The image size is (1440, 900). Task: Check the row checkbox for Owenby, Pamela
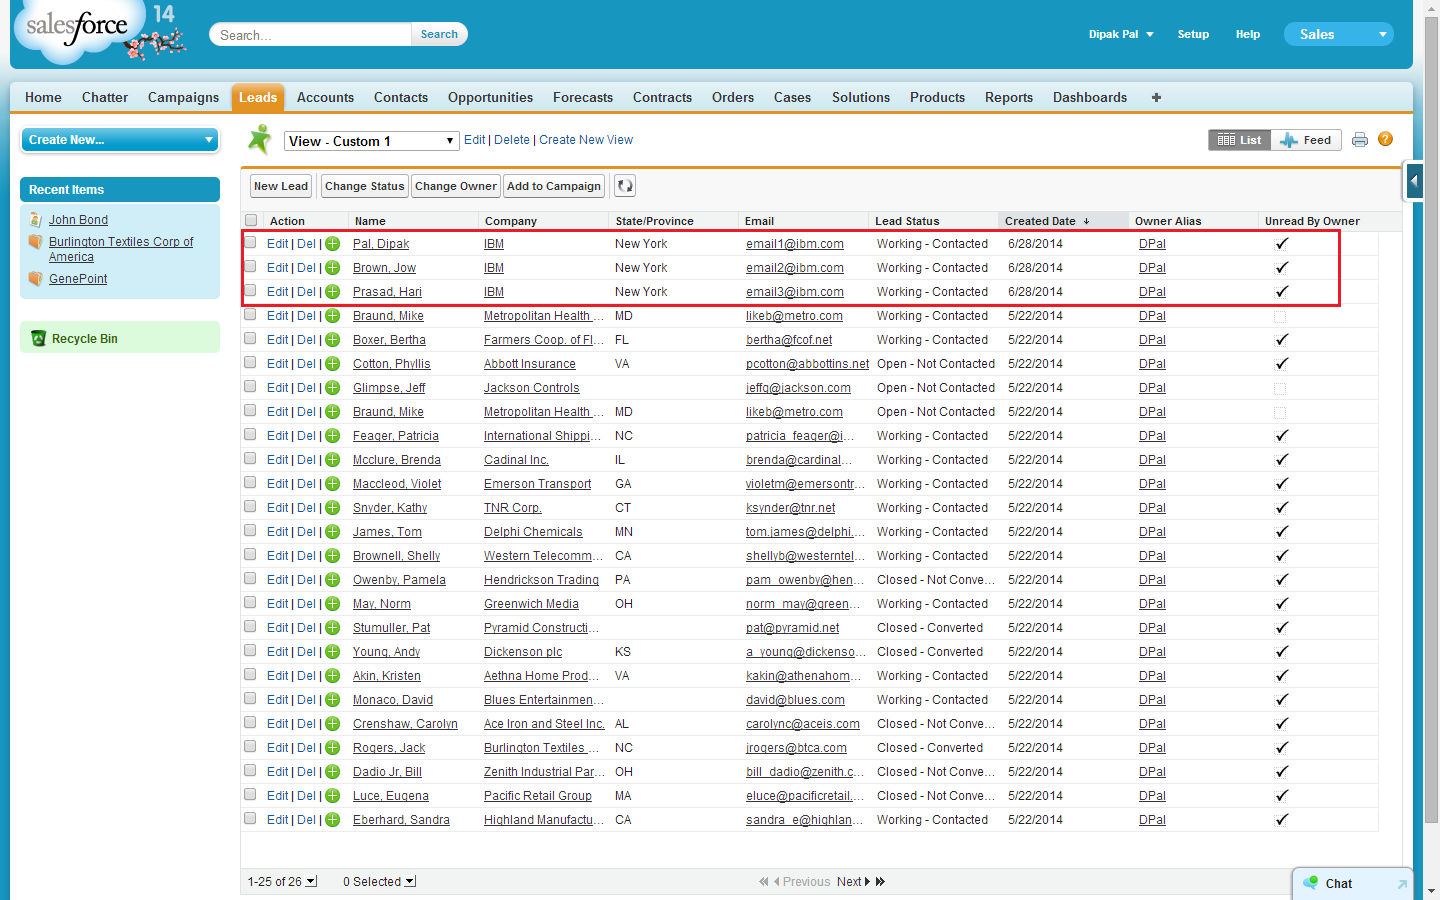click(251, 579)
